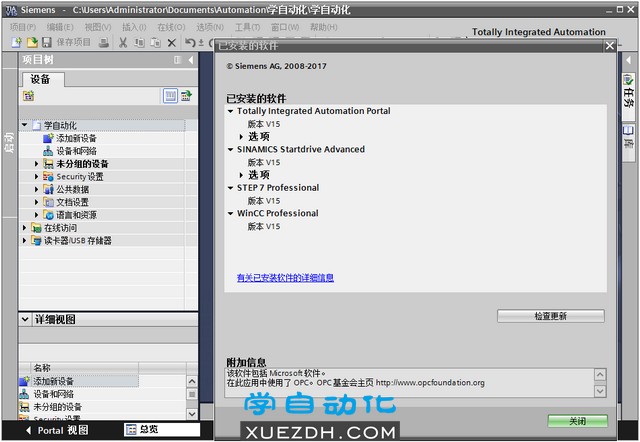Switch to Portal 视图
This screenshot has height=442, width=640.
pos(57,430)
